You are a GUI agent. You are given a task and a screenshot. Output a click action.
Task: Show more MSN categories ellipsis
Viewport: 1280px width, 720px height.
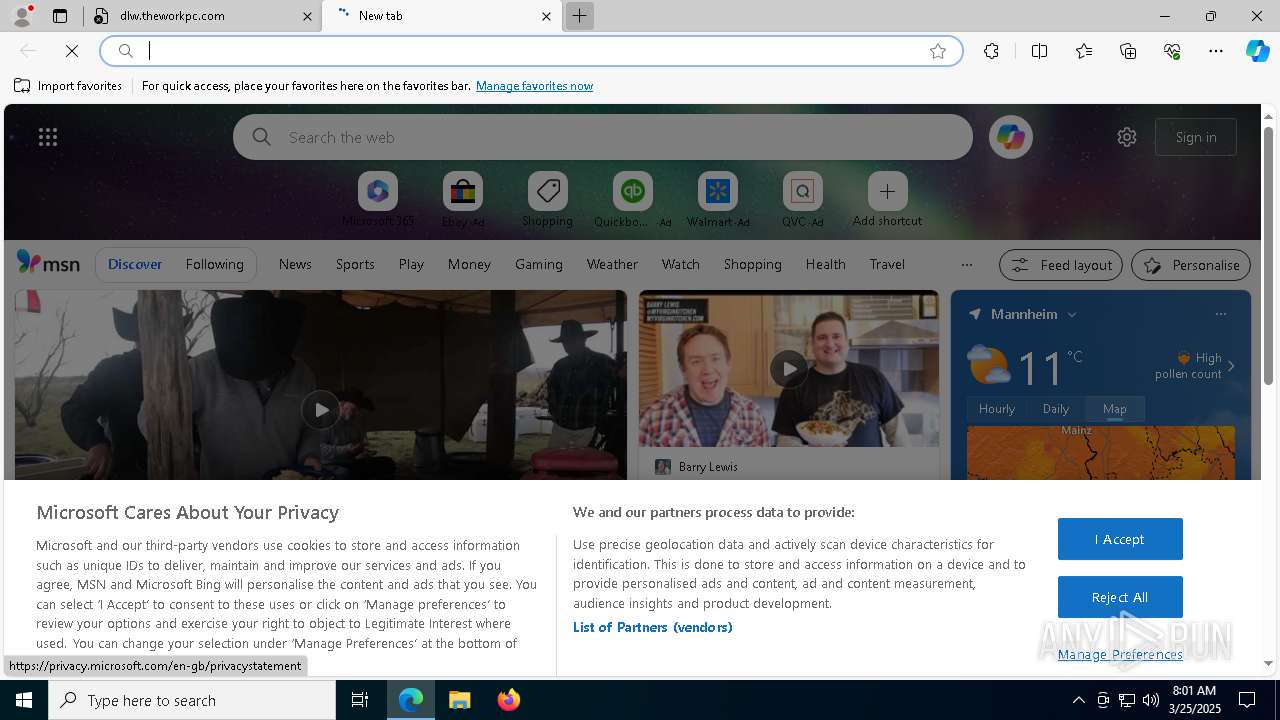tap(966, 265)
